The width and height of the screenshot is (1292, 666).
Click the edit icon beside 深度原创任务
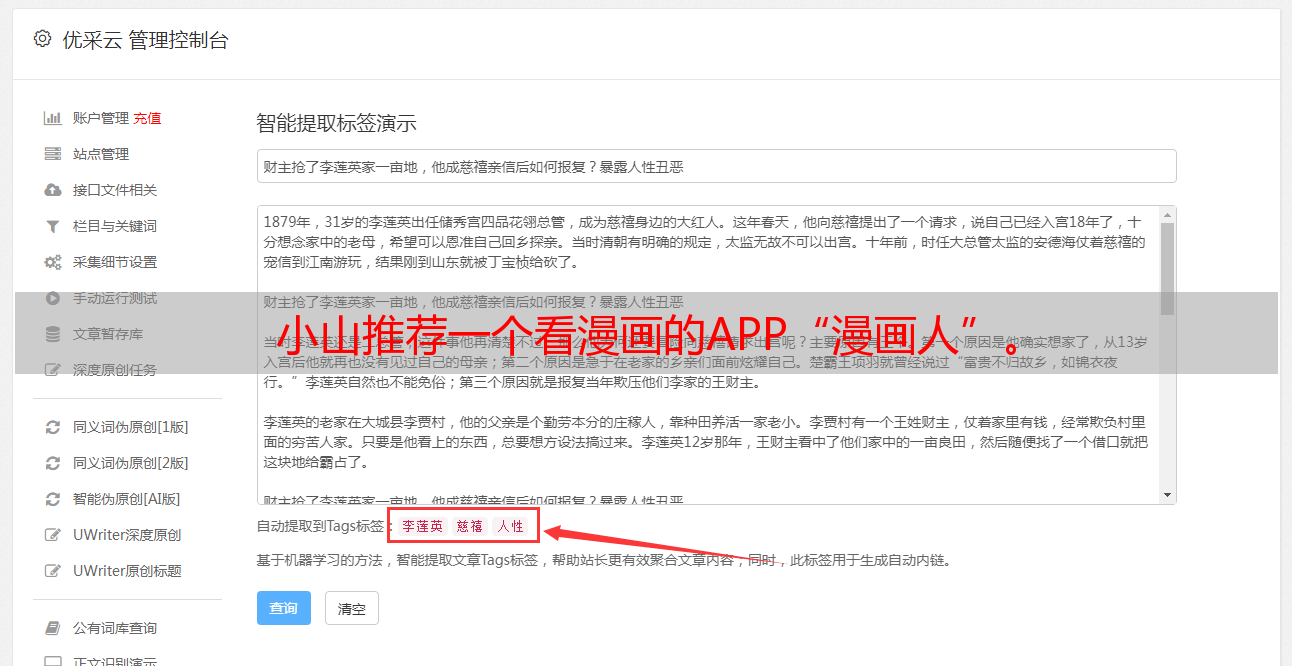(x=53, y=370)
